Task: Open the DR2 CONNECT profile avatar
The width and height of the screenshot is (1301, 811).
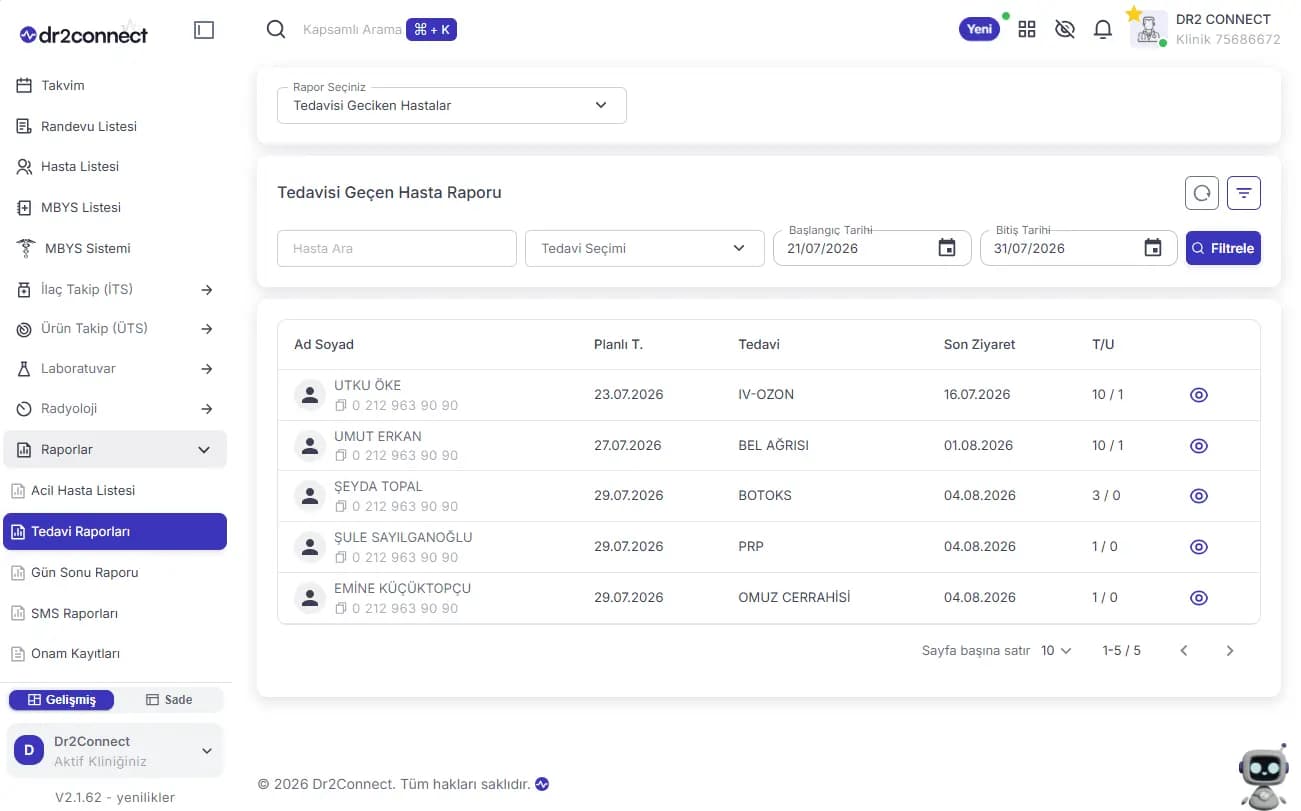Action: pyautogui.click(x=1149, y=29)
